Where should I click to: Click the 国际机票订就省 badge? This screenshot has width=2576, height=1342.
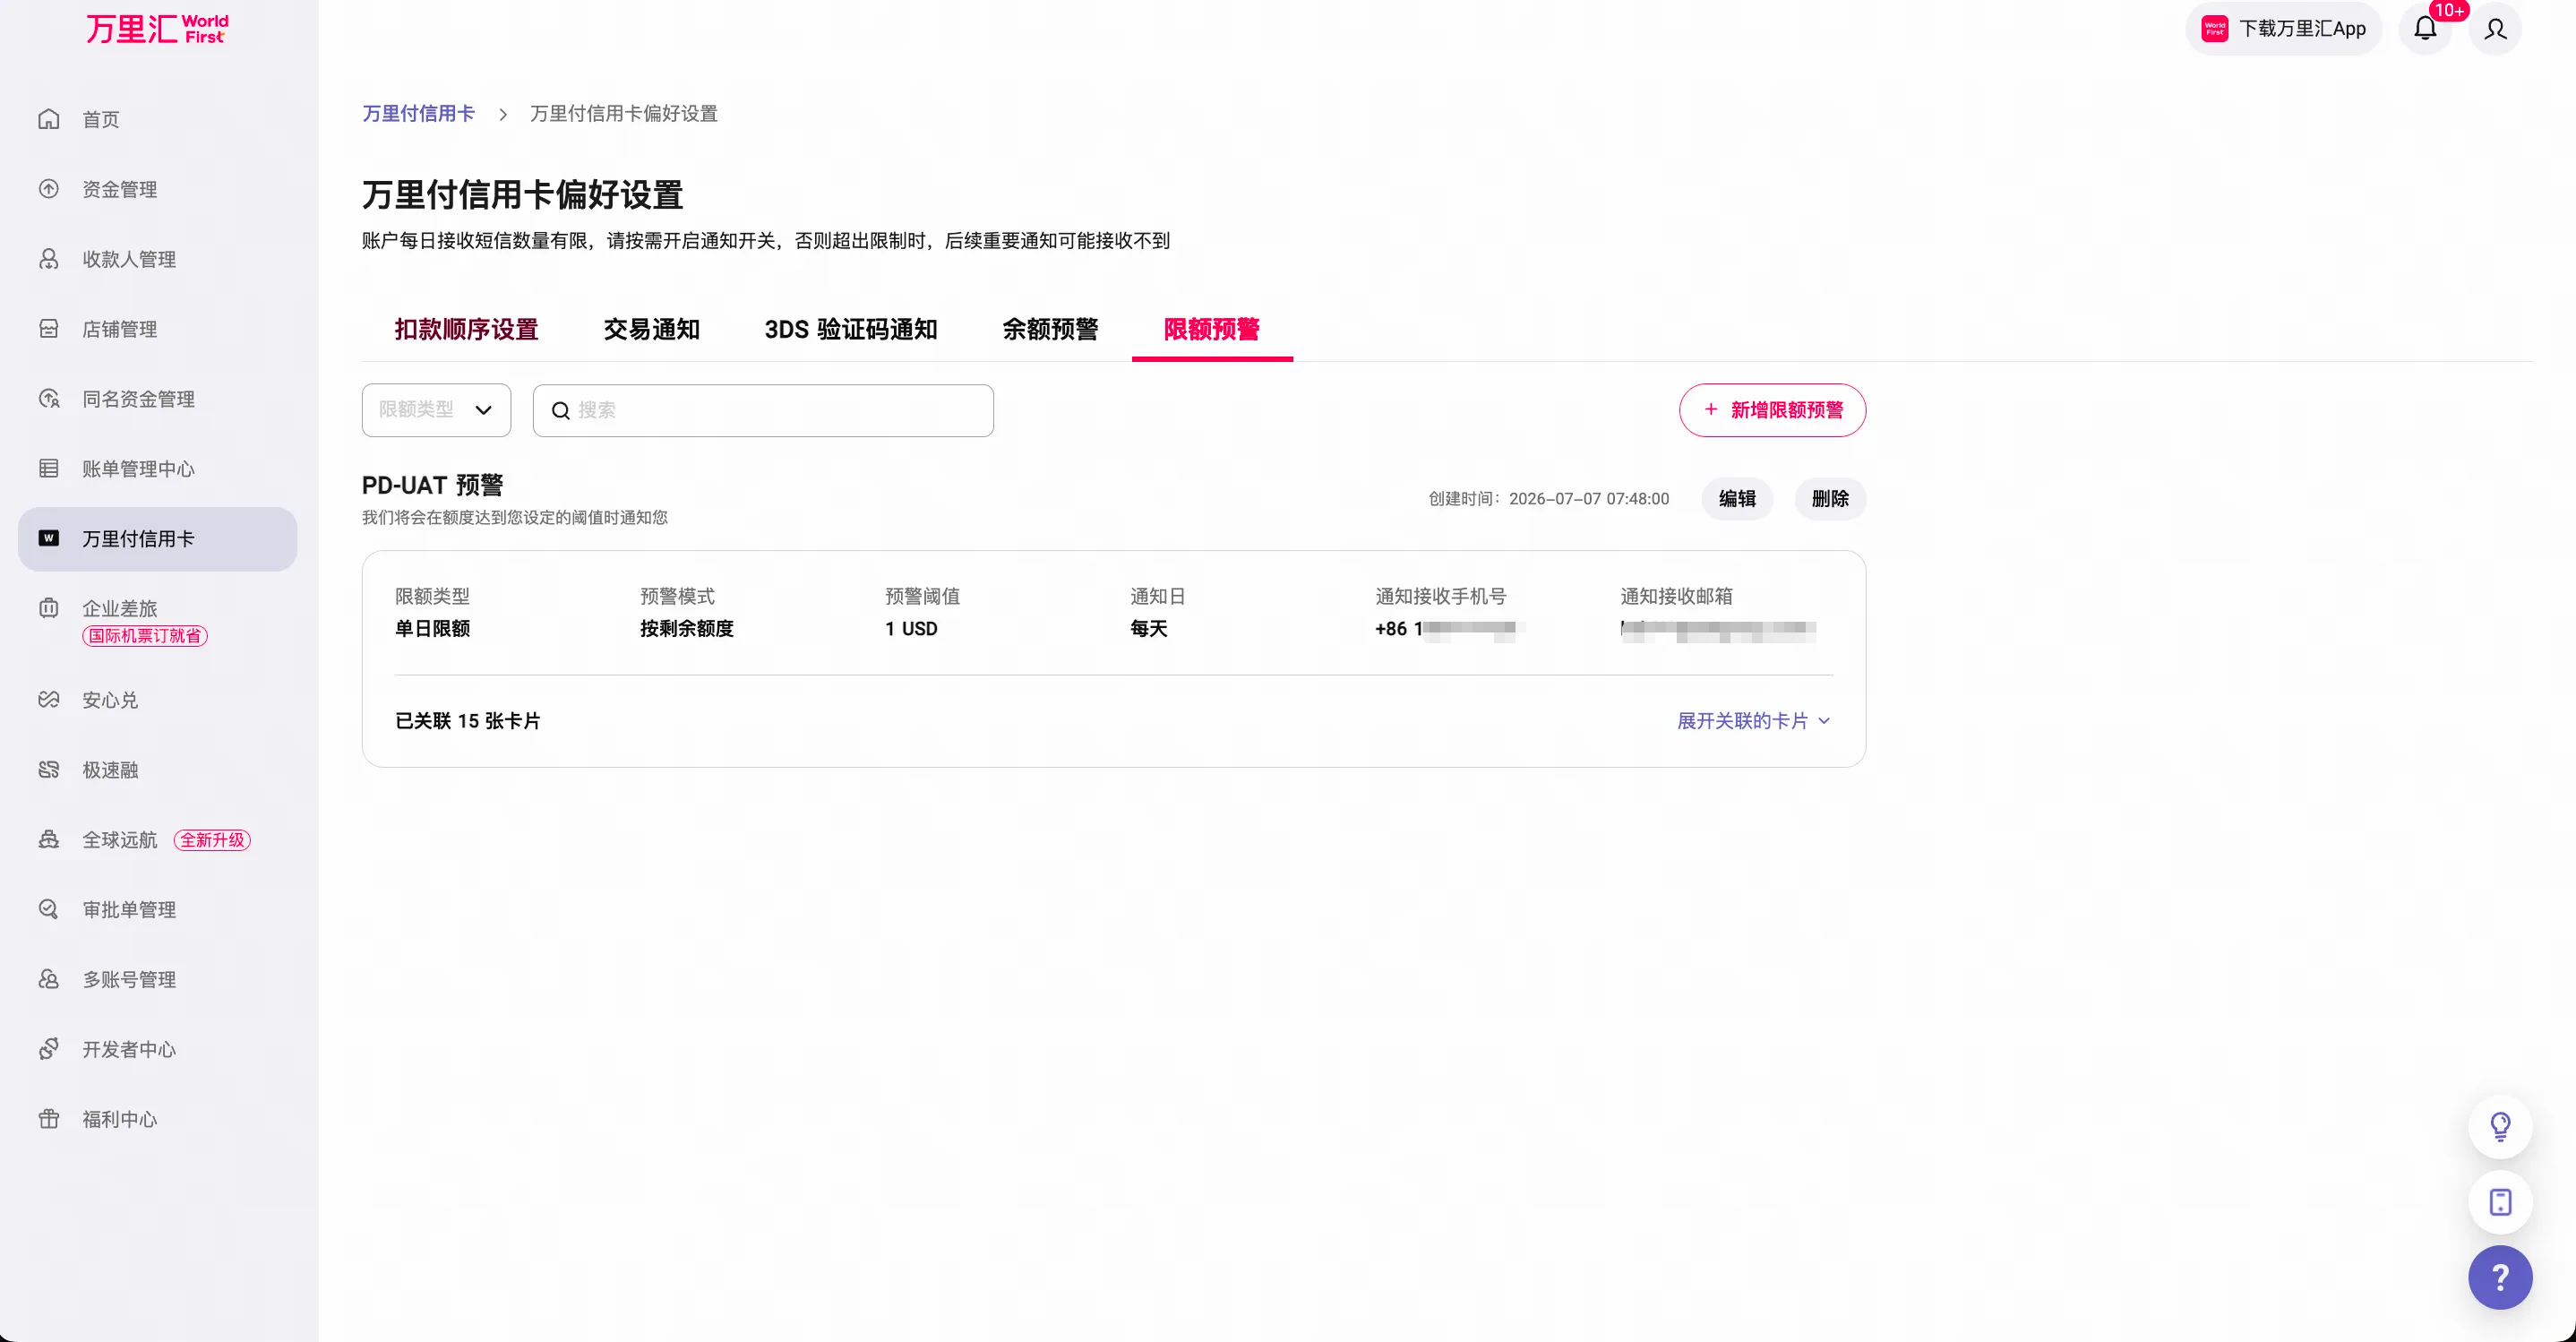click(145, 636)
